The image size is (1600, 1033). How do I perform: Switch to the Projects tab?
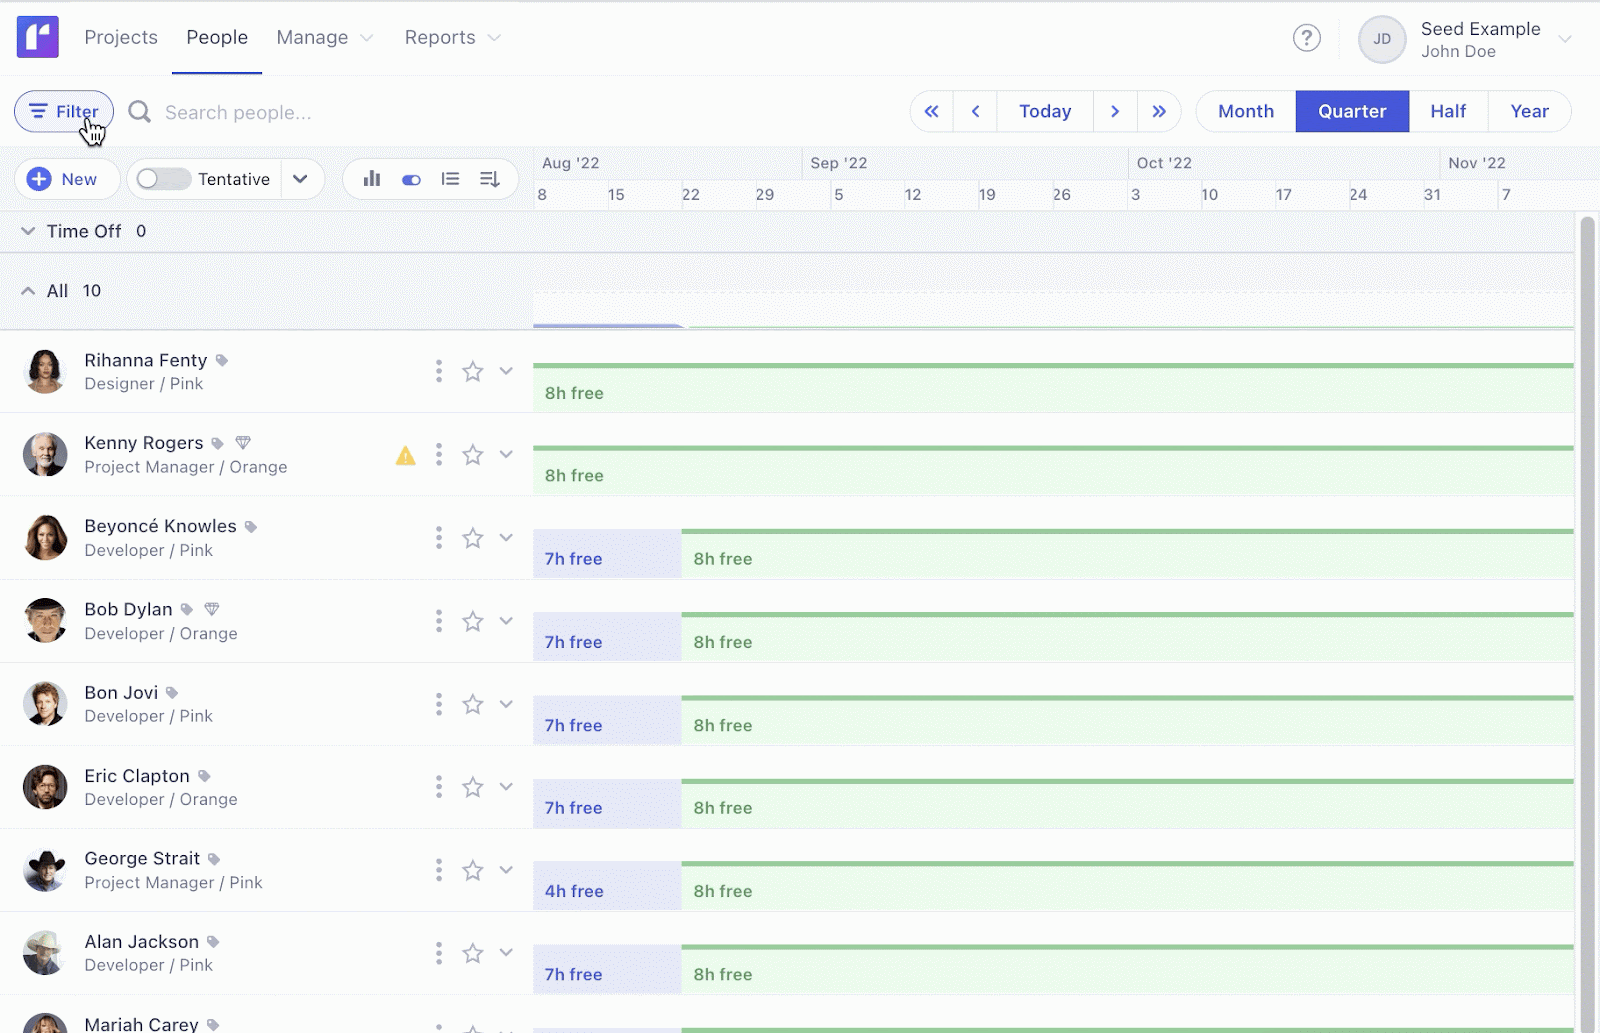120,37
